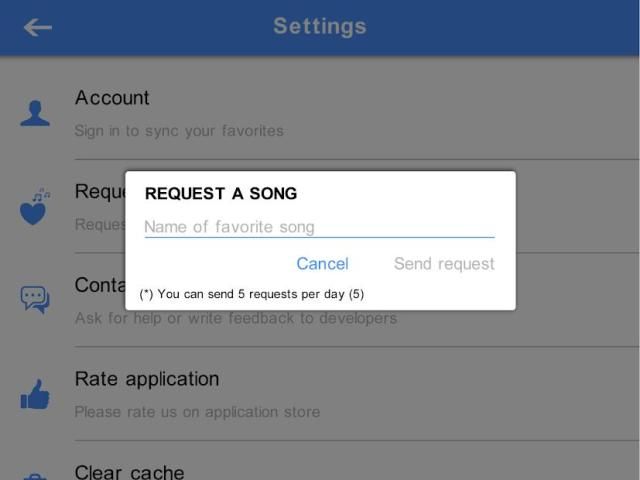Image resolution: width=640 pixels, height=480 pixels.
Task: Click 'Please rate us on application store'
Action: 197,412
